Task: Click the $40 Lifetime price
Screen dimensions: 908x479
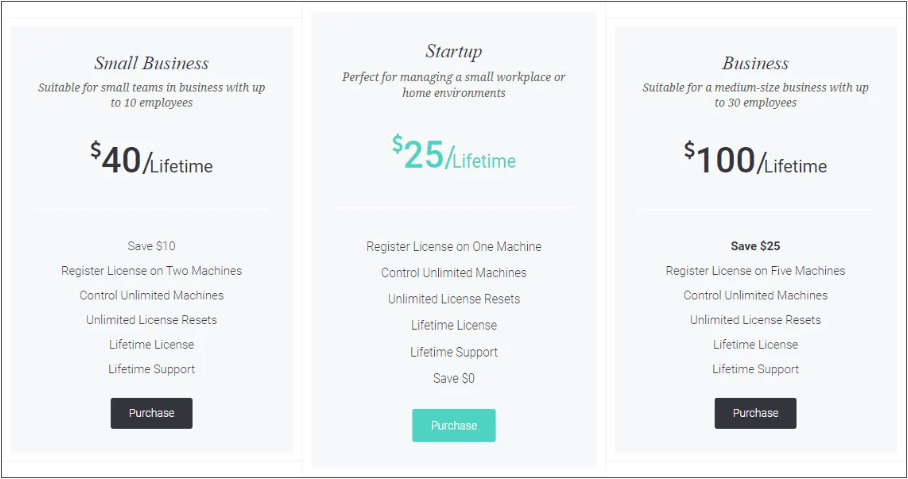Action: pyautogui.click(x=151, y=159)
